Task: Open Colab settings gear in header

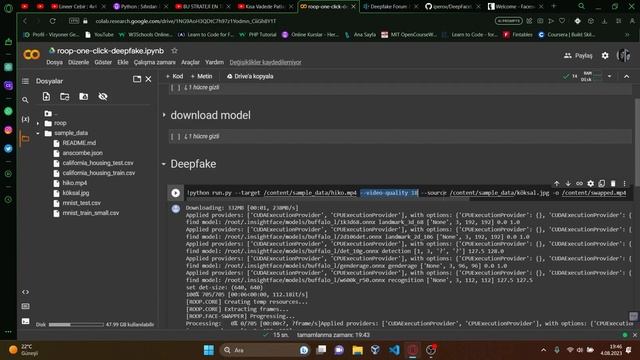Action: coord(605,56)
